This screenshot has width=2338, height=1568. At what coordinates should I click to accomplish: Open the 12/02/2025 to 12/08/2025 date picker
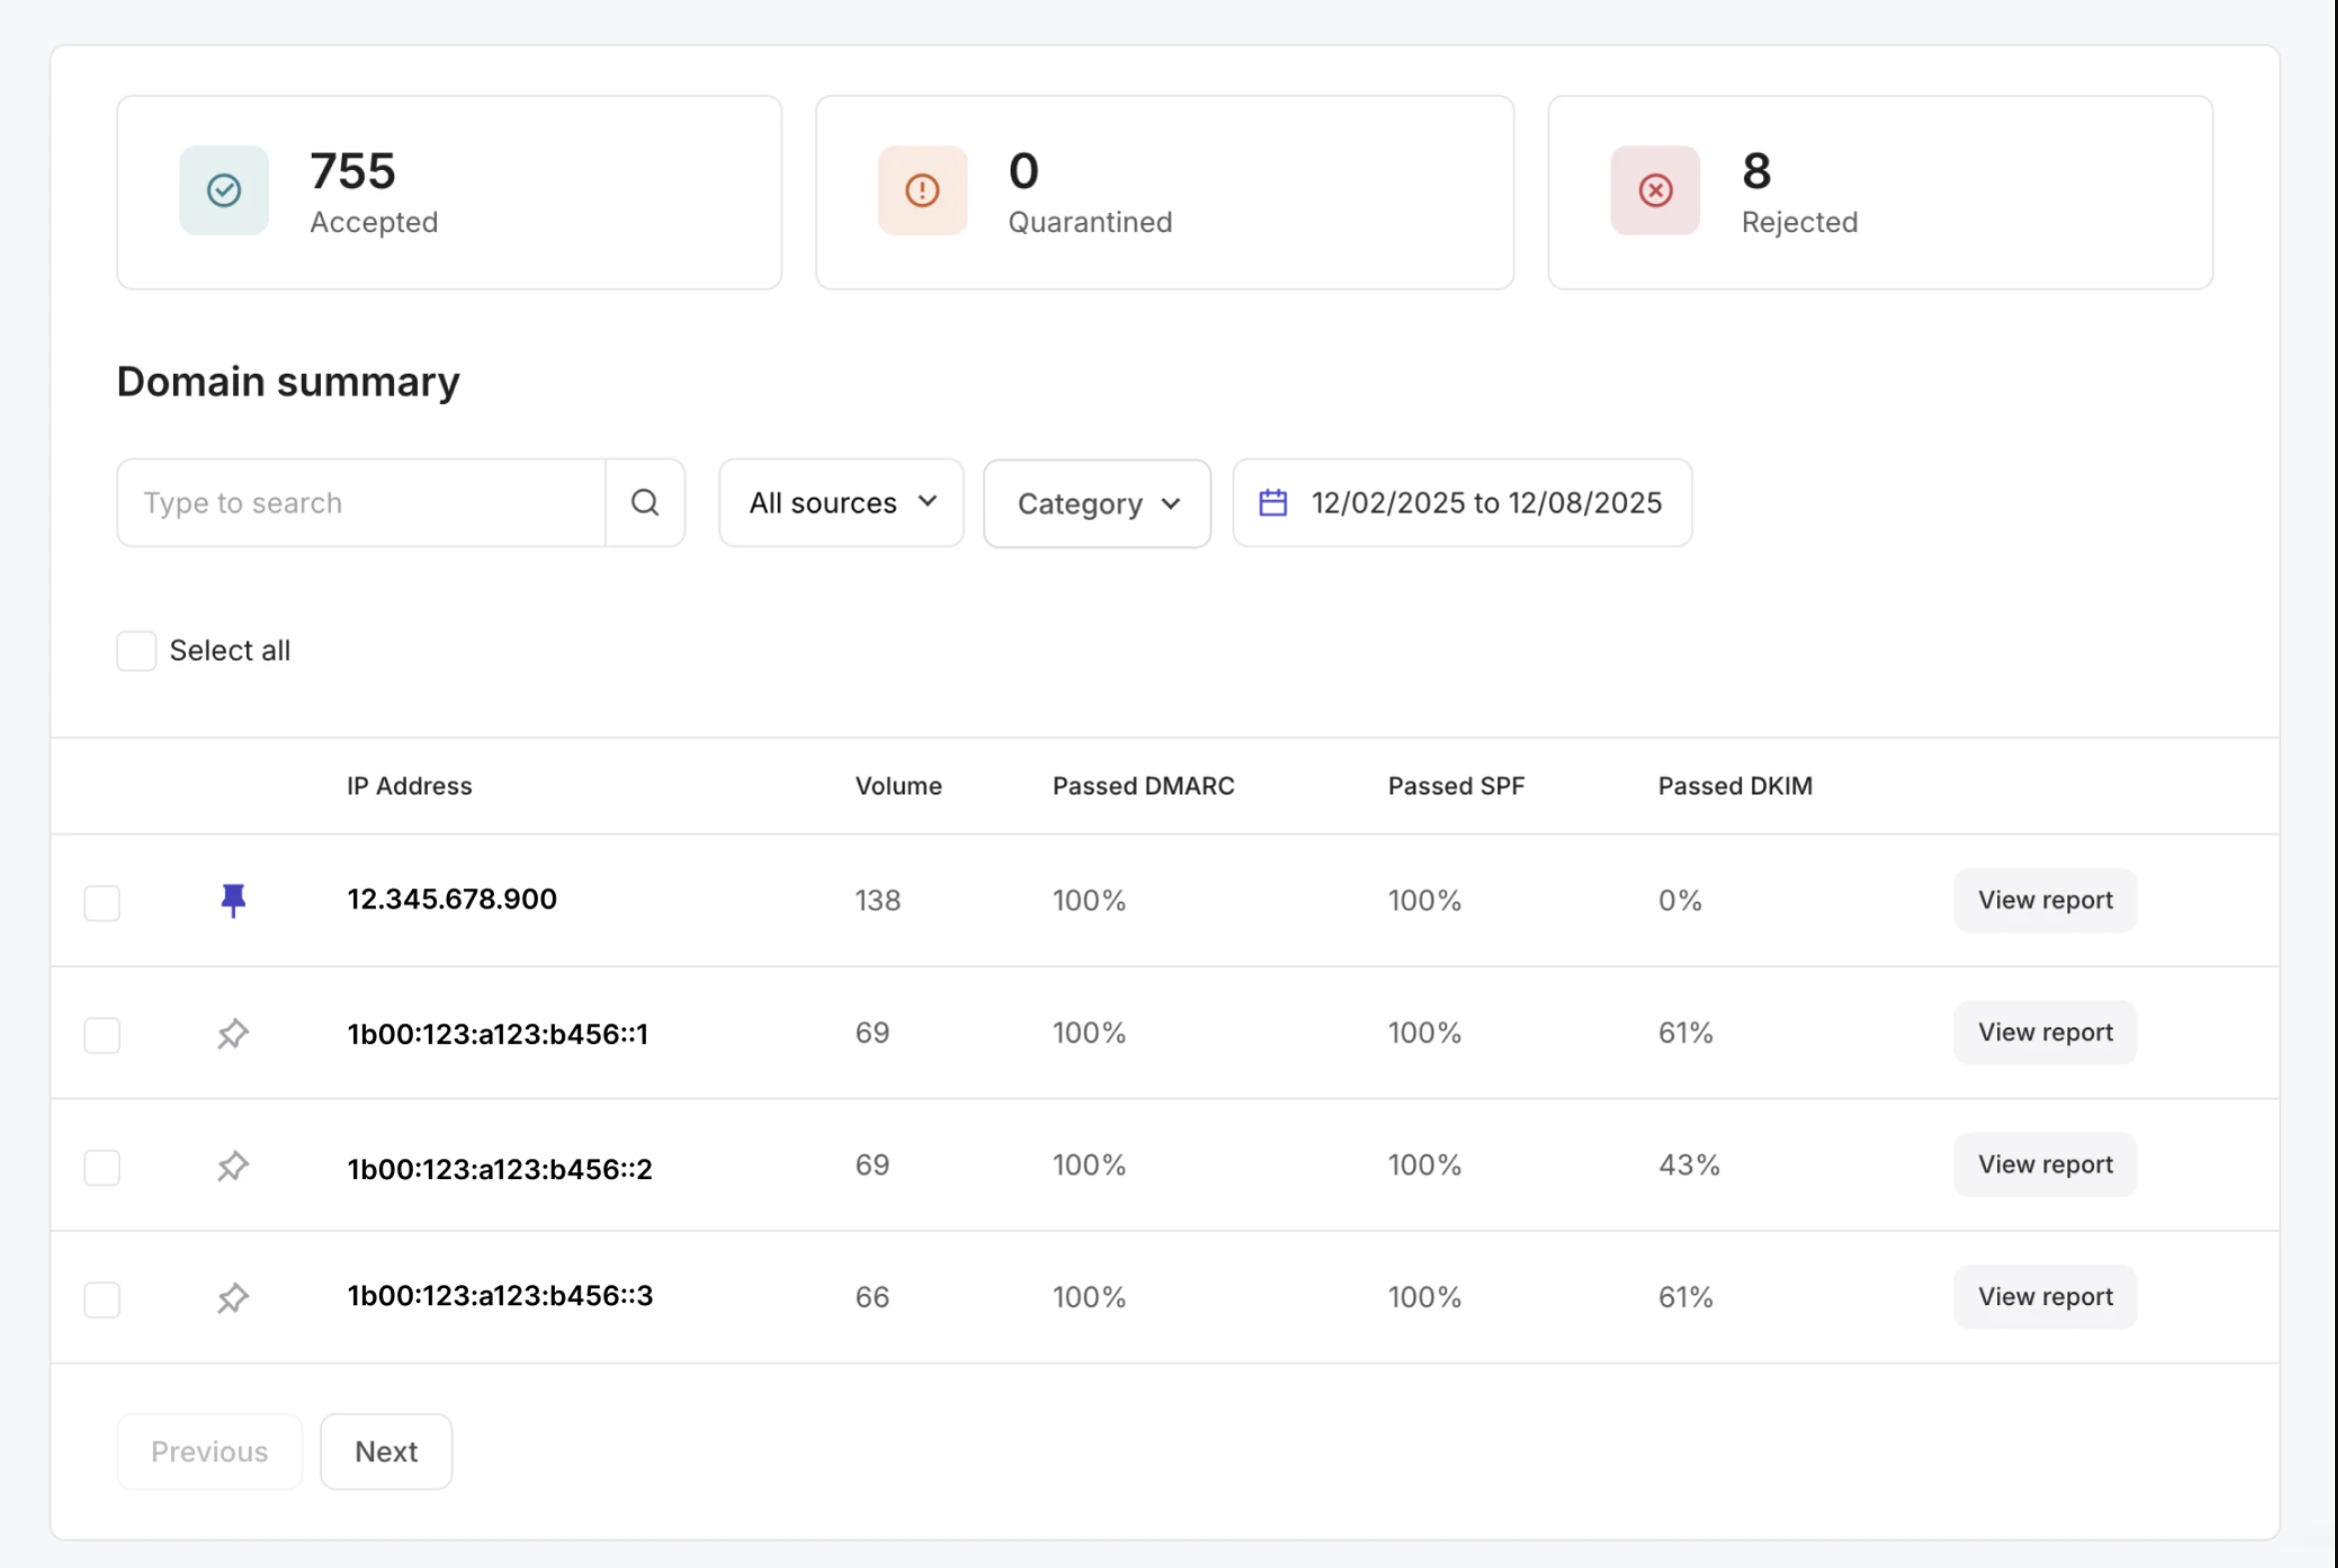coord(1485,503)
